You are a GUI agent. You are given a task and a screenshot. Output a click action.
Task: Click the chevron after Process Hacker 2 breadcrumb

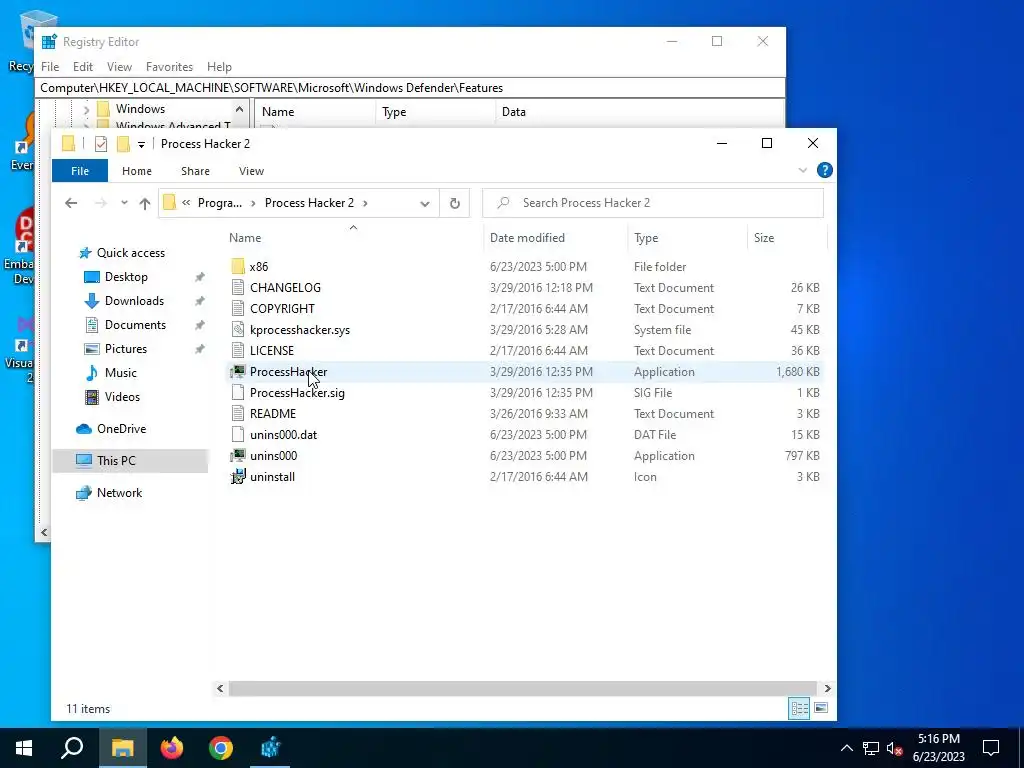coord(365,203)
